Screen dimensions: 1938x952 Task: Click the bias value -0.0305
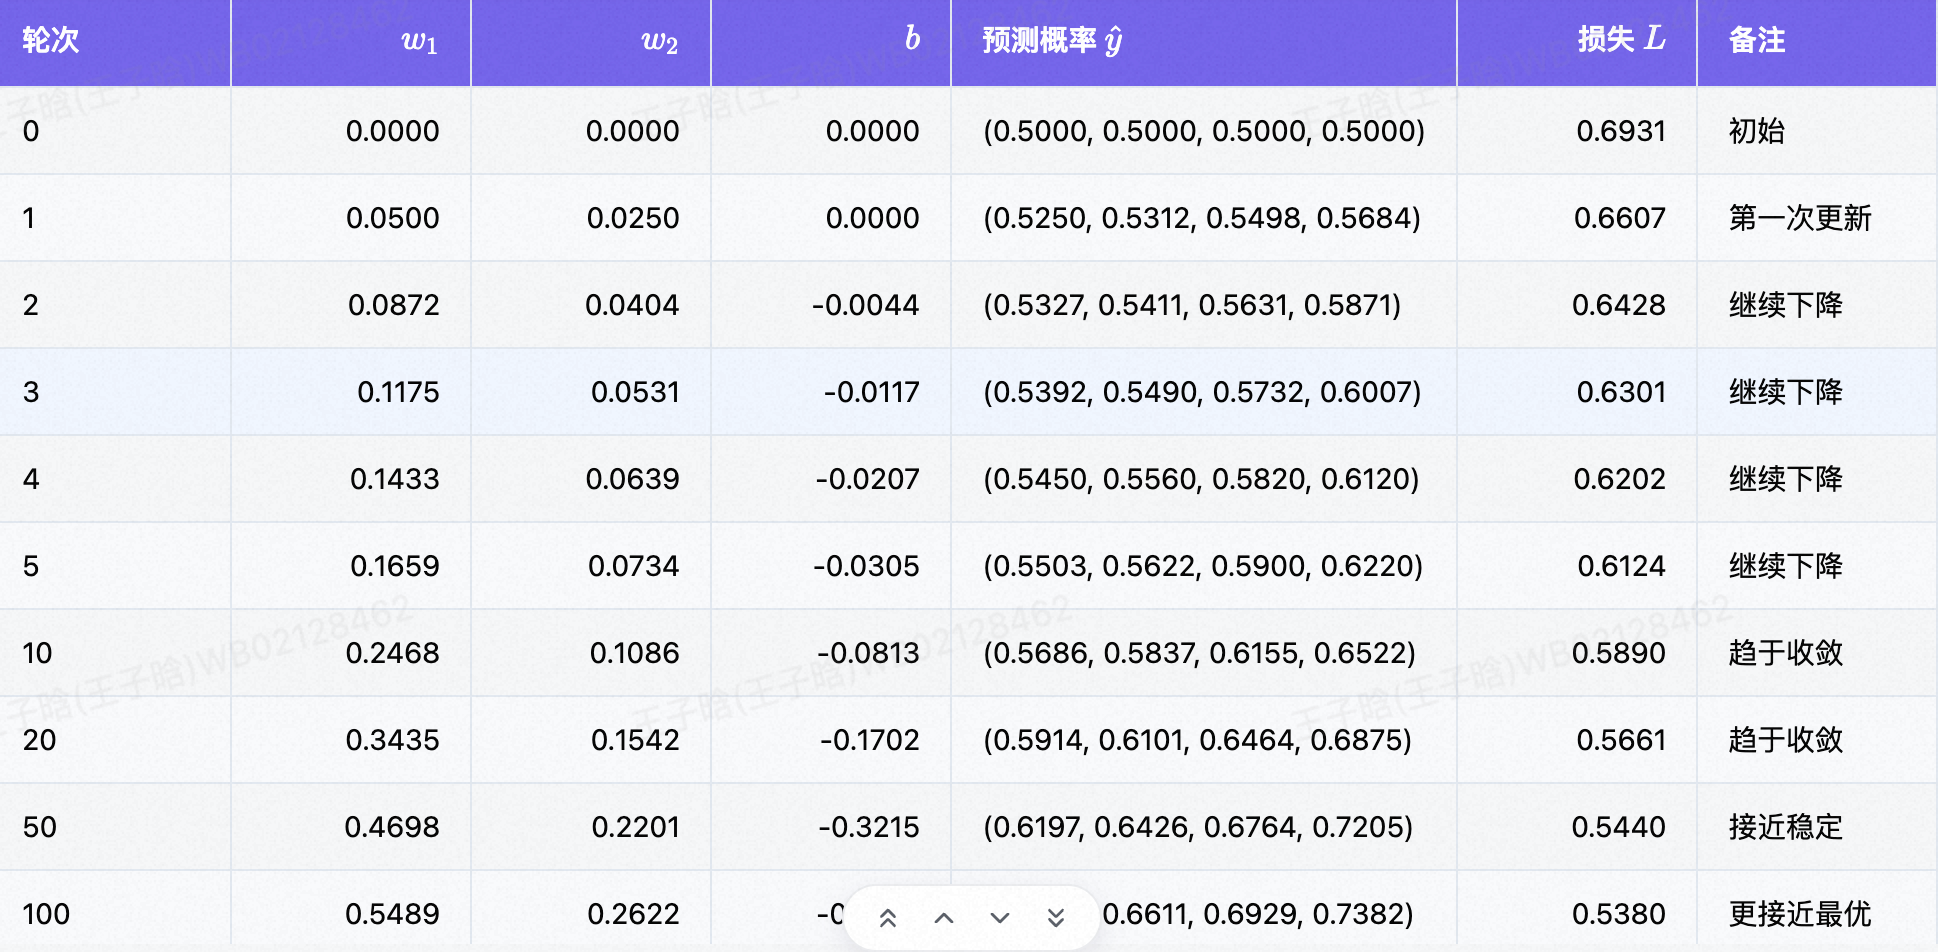(x=867, y=566)
